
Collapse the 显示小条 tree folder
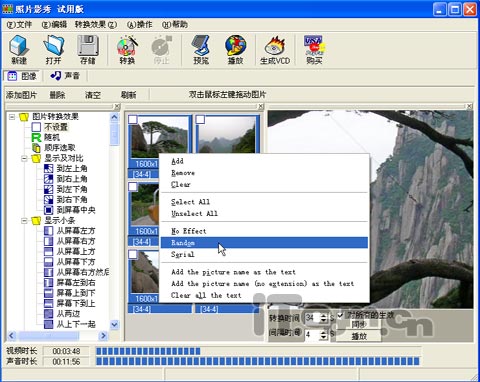pos(24,220)
